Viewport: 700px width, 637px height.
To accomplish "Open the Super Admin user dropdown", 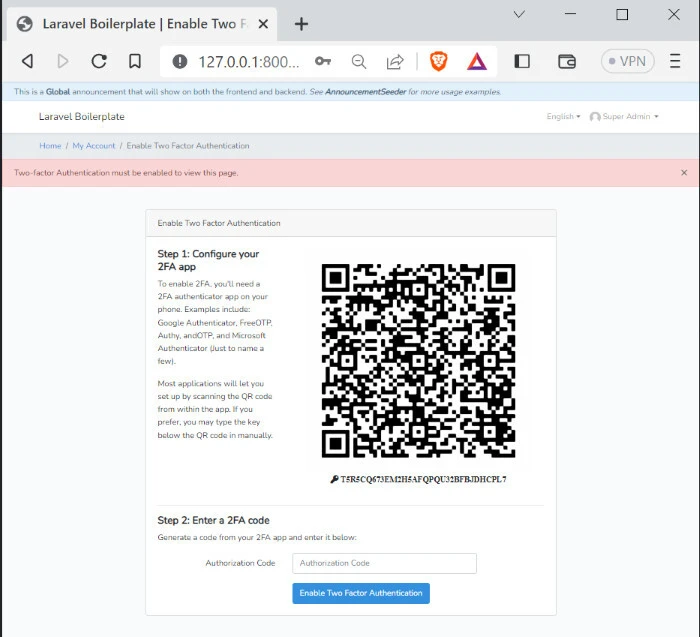I will pyautogui.click(x=624, y=117).
